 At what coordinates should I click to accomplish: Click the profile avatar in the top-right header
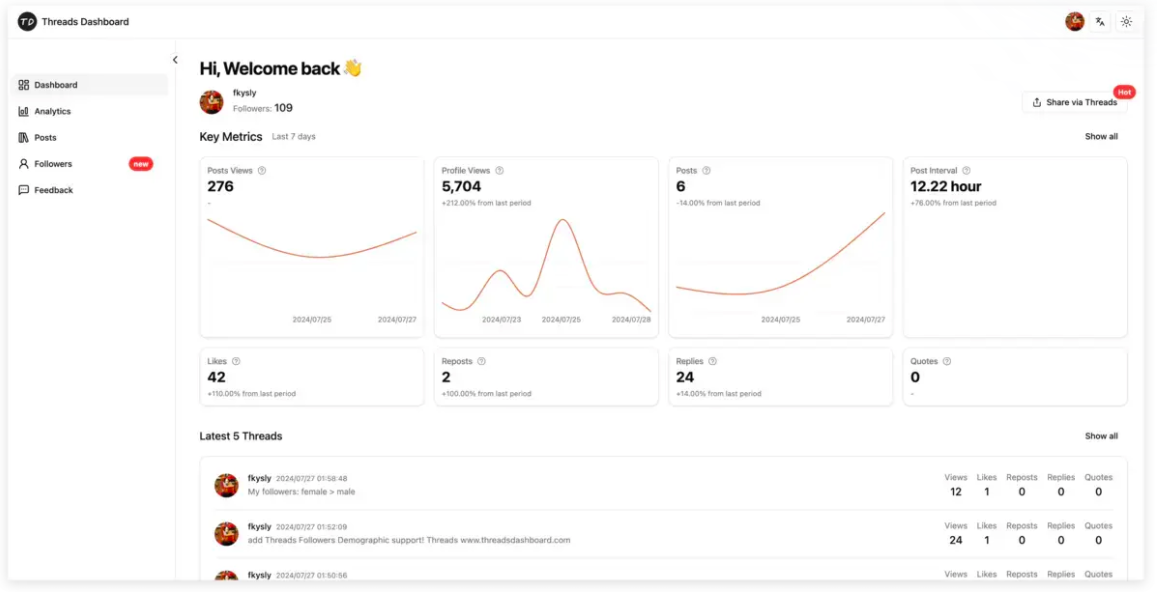1074,21
